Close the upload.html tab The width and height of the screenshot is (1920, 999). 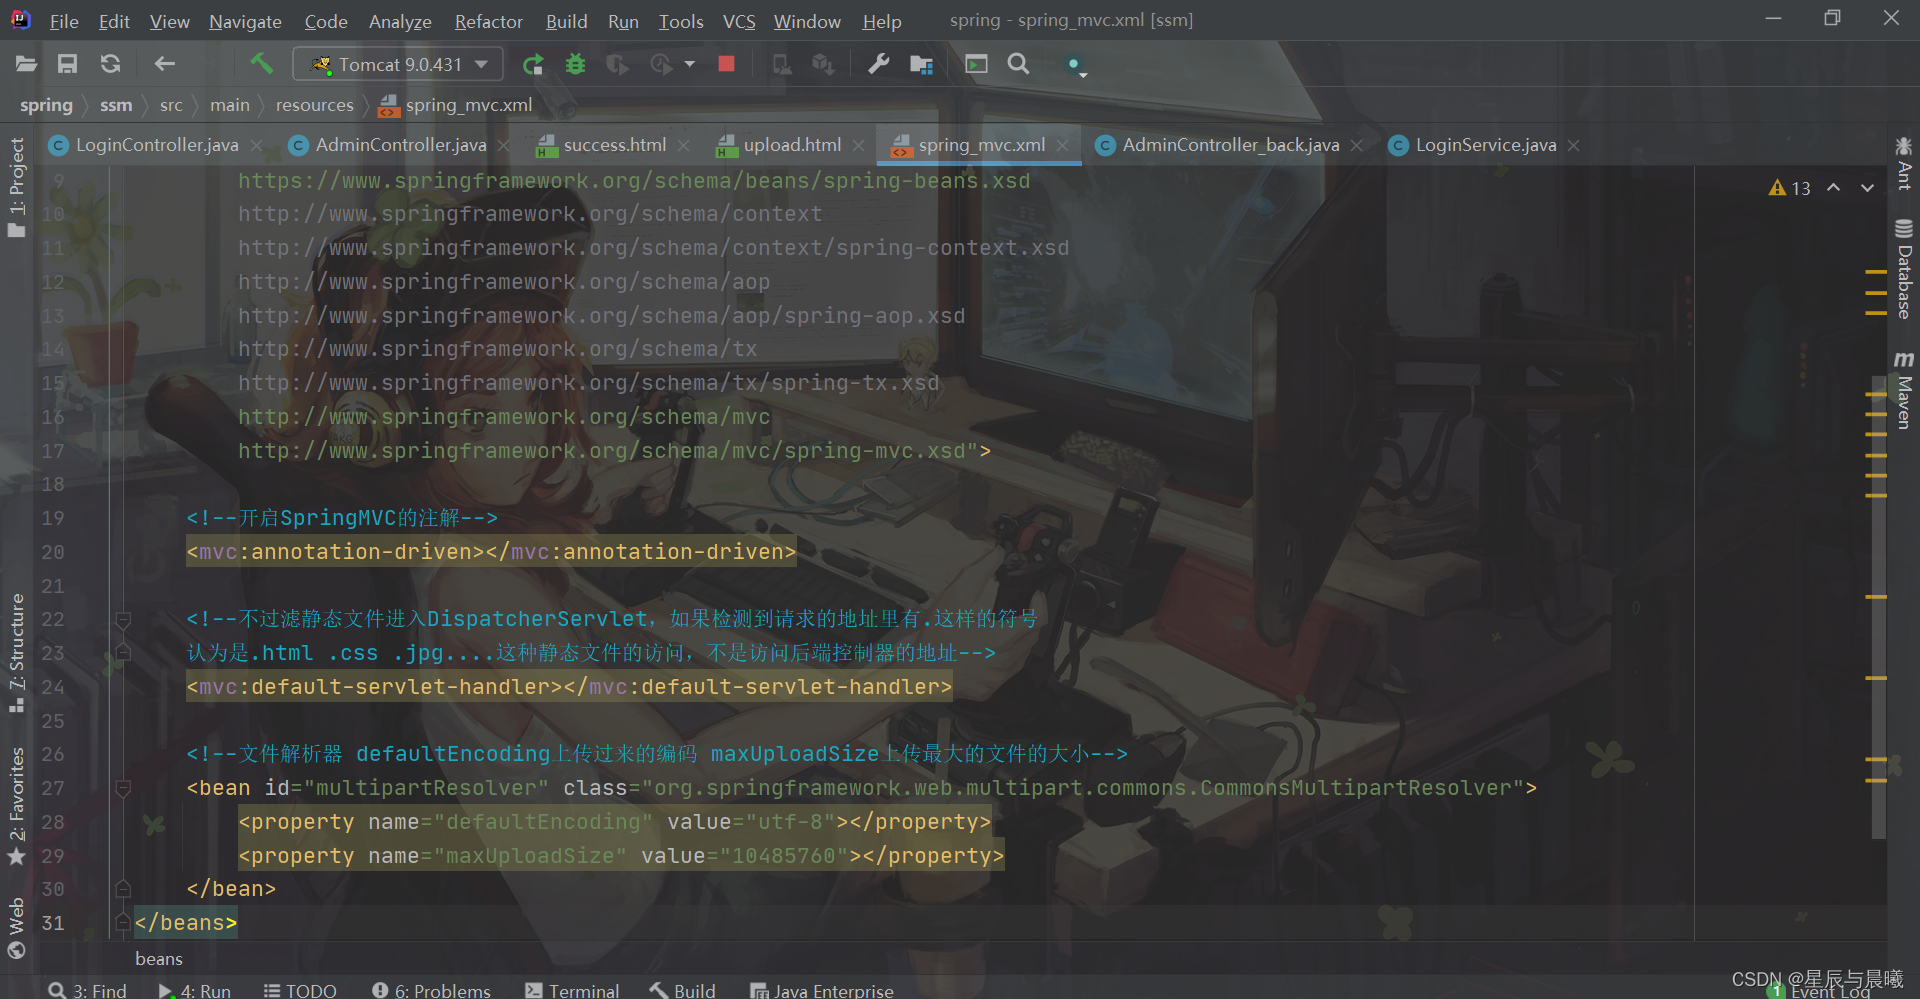(858, 145)
